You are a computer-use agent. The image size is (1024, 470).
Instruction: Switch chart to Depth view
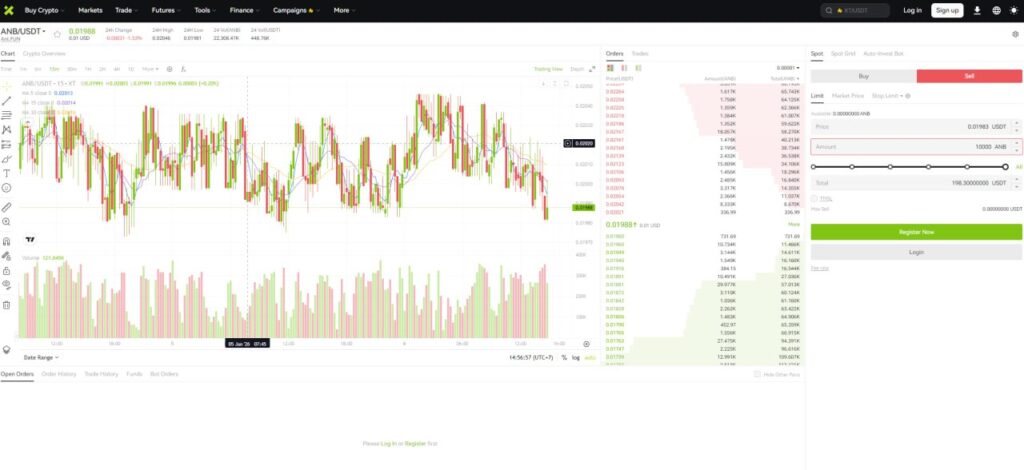577,69
